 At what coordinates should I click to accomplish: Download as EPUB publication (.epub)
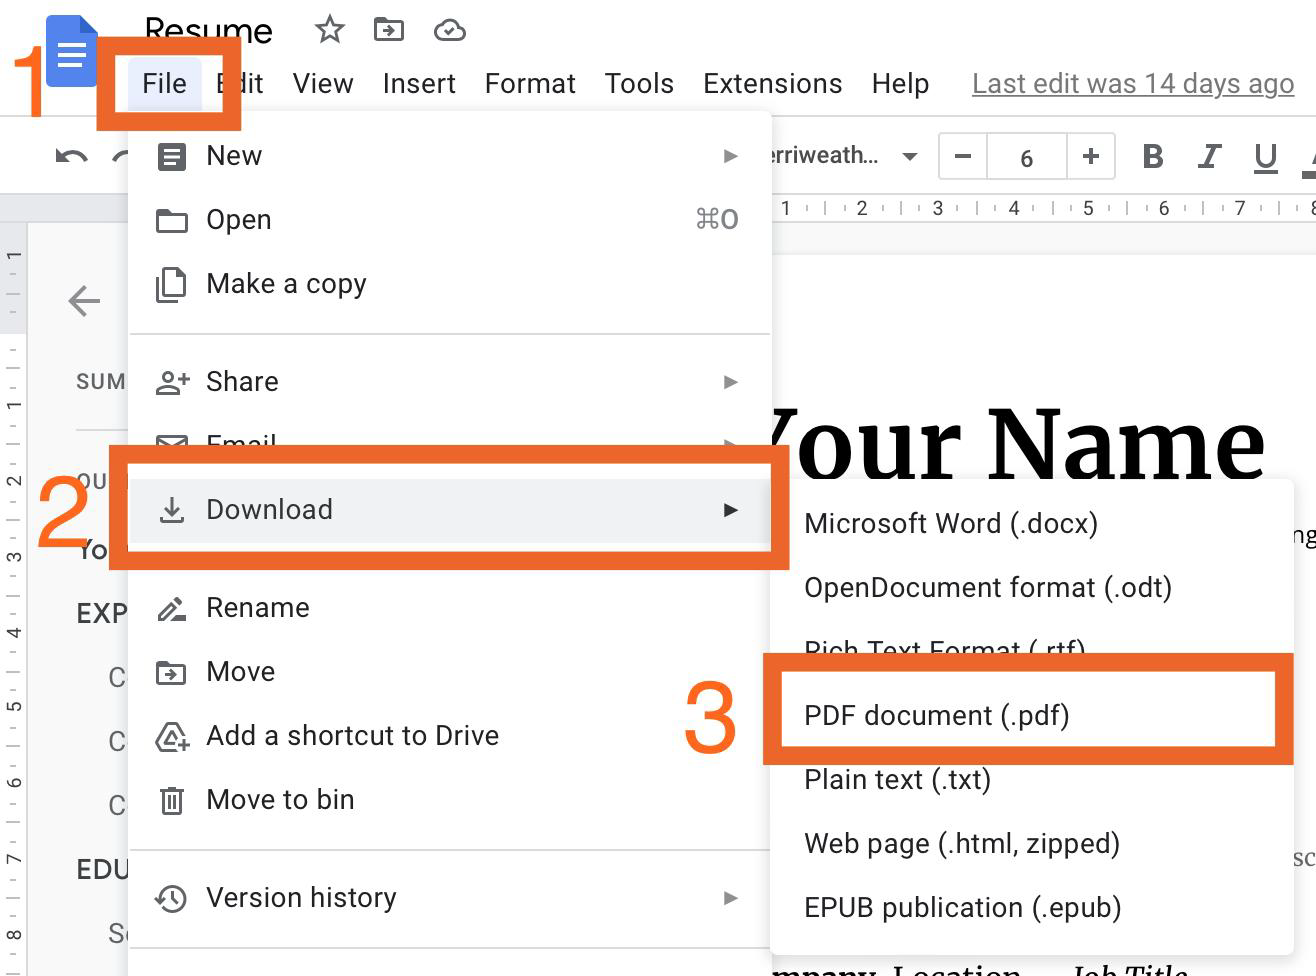1032,908
